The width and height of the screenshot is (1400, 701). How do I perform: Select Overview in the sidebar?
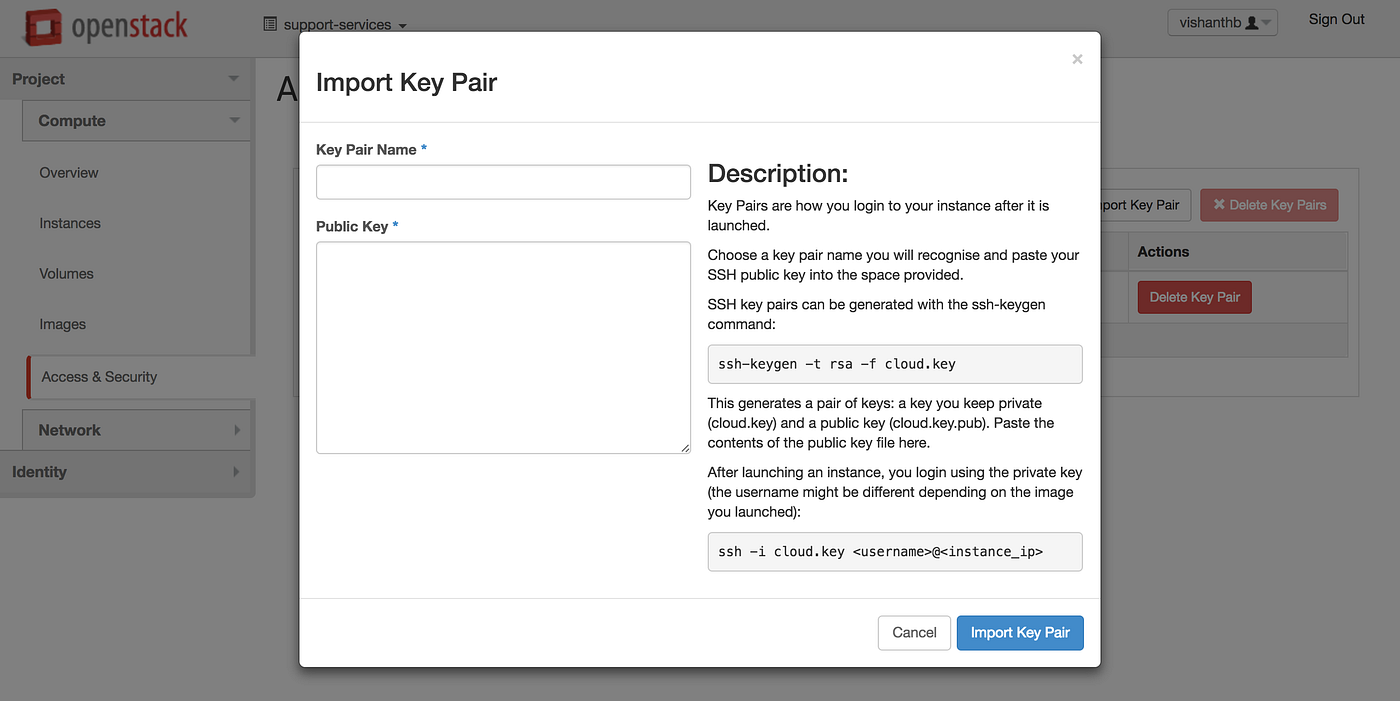(68, 172)
